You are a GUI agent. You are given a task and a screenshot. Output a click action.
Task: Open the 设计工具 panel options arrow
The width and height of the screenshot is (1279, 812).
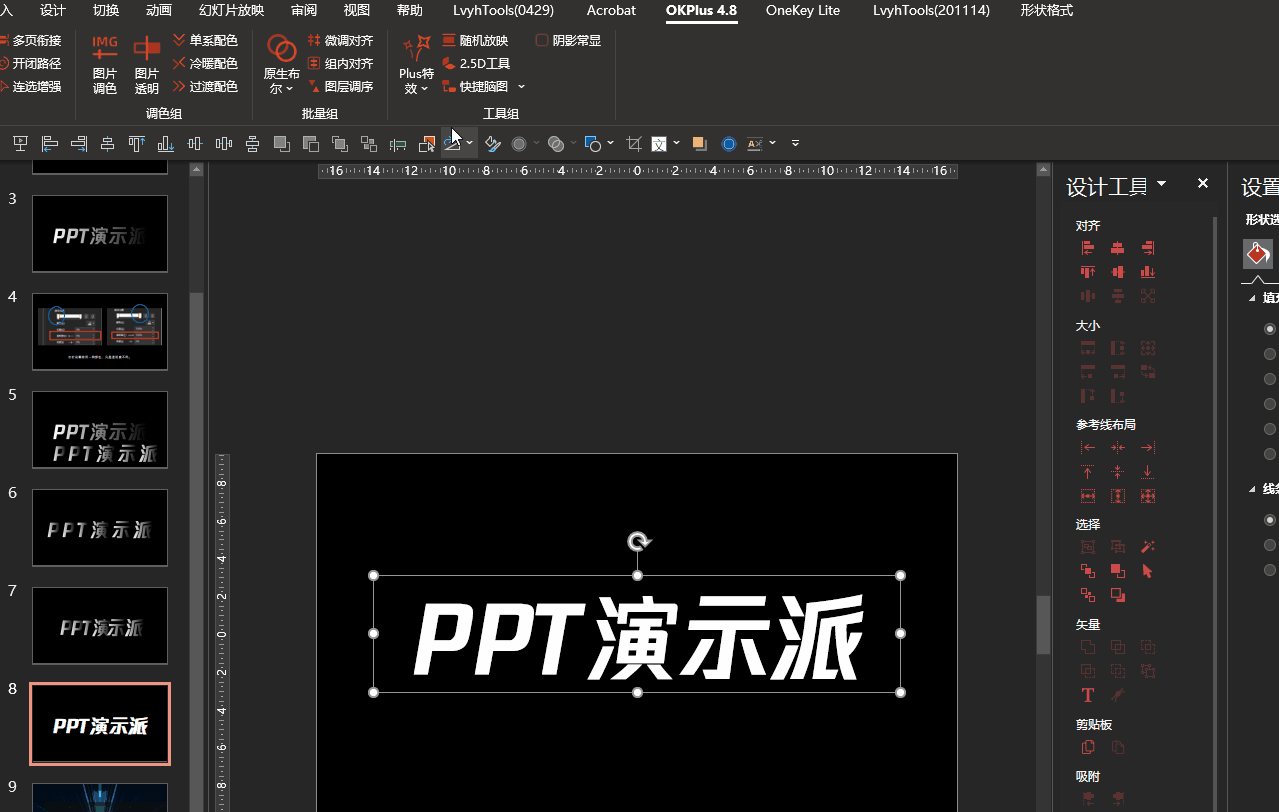1161,184
